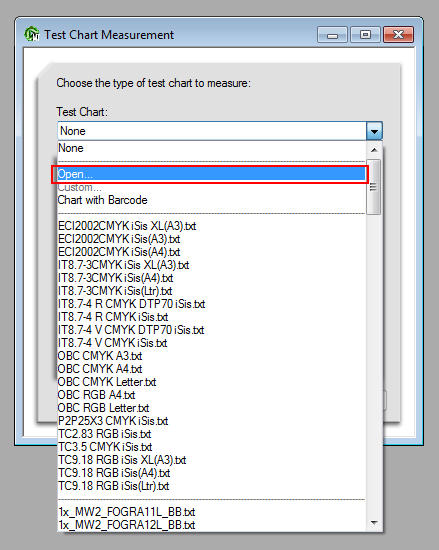Click the dropdown list scroll up arrow
439x550 pixels.
pos(374,150)
